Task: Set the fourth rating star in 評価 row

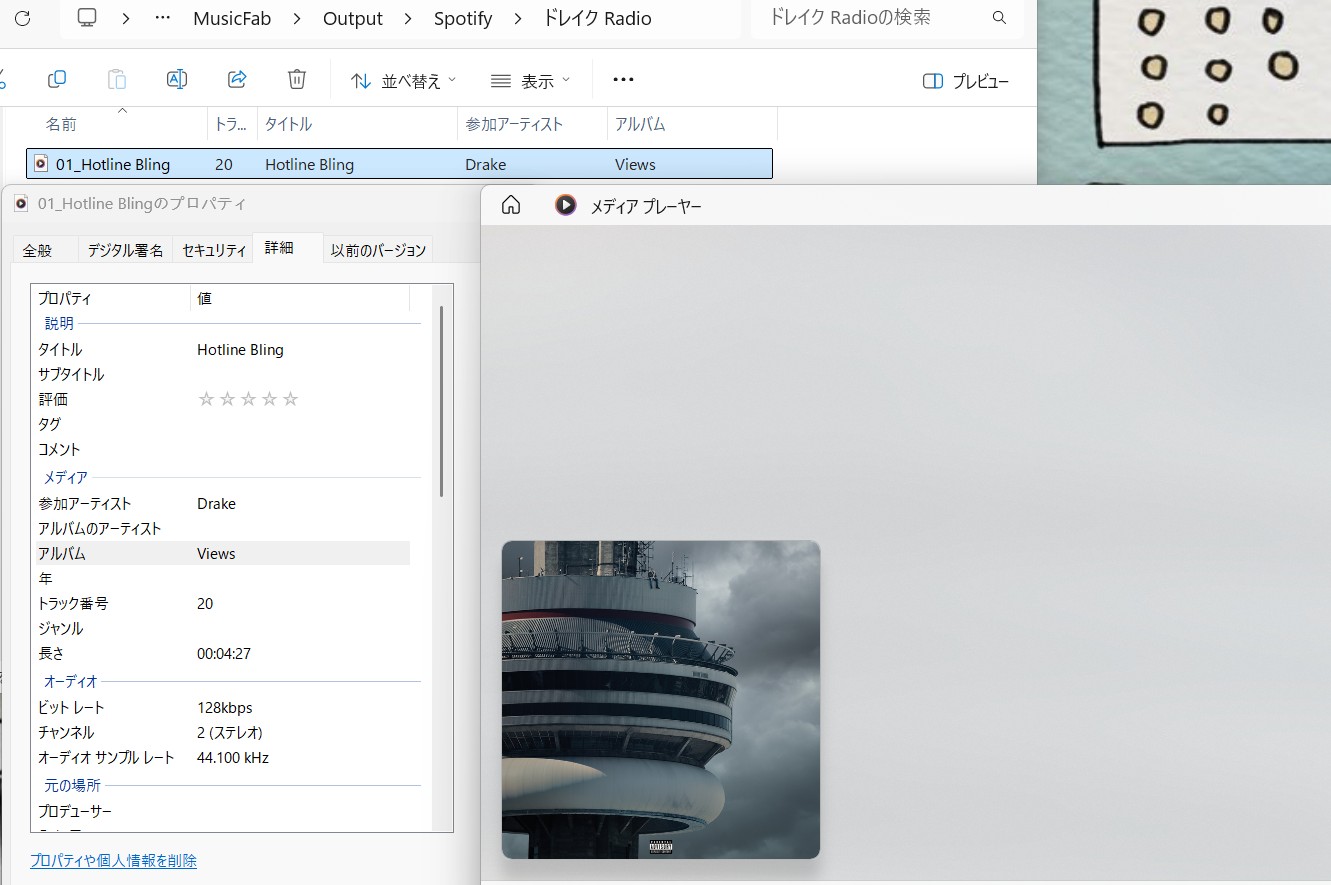Action: click(x=269, y=399)
